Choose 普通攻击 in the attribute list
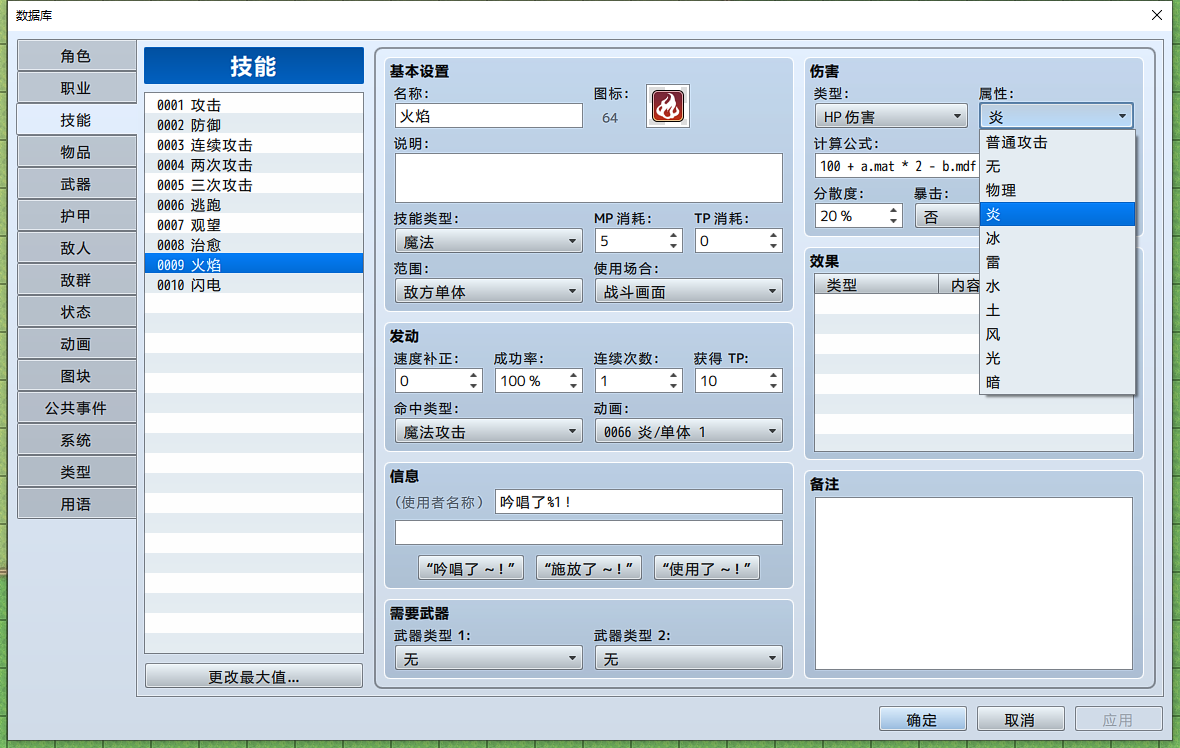 click(1057, 142)
